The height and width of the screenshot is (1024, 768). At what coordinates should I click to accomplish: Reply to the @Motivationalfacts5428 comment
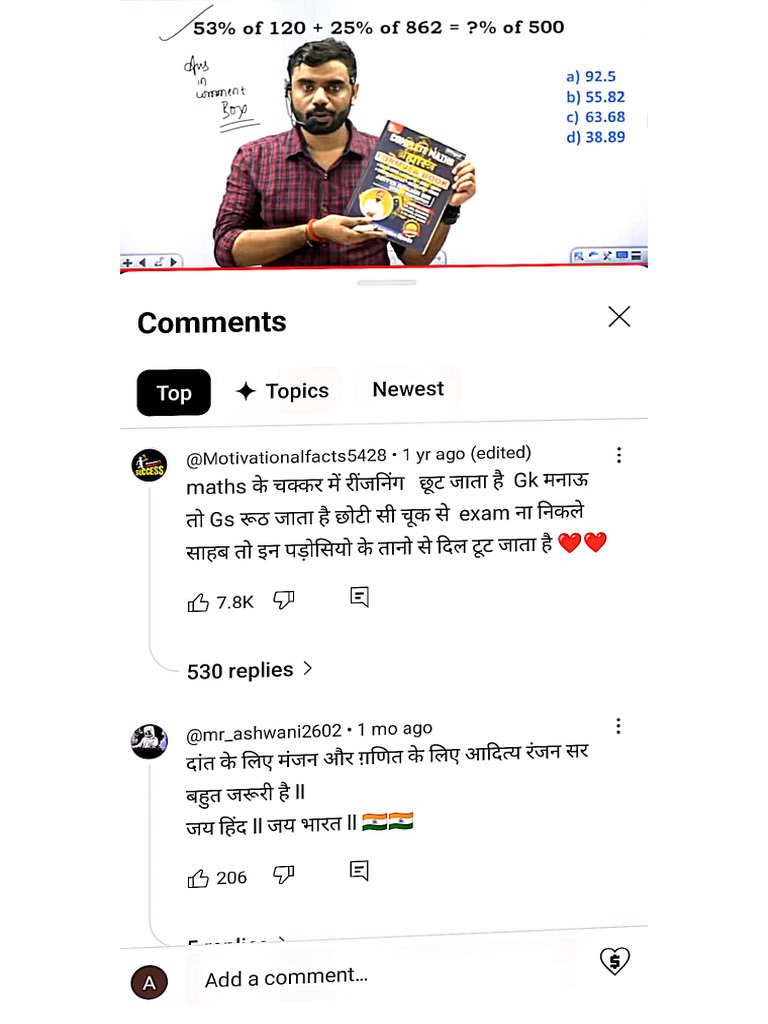click(359, 596)
